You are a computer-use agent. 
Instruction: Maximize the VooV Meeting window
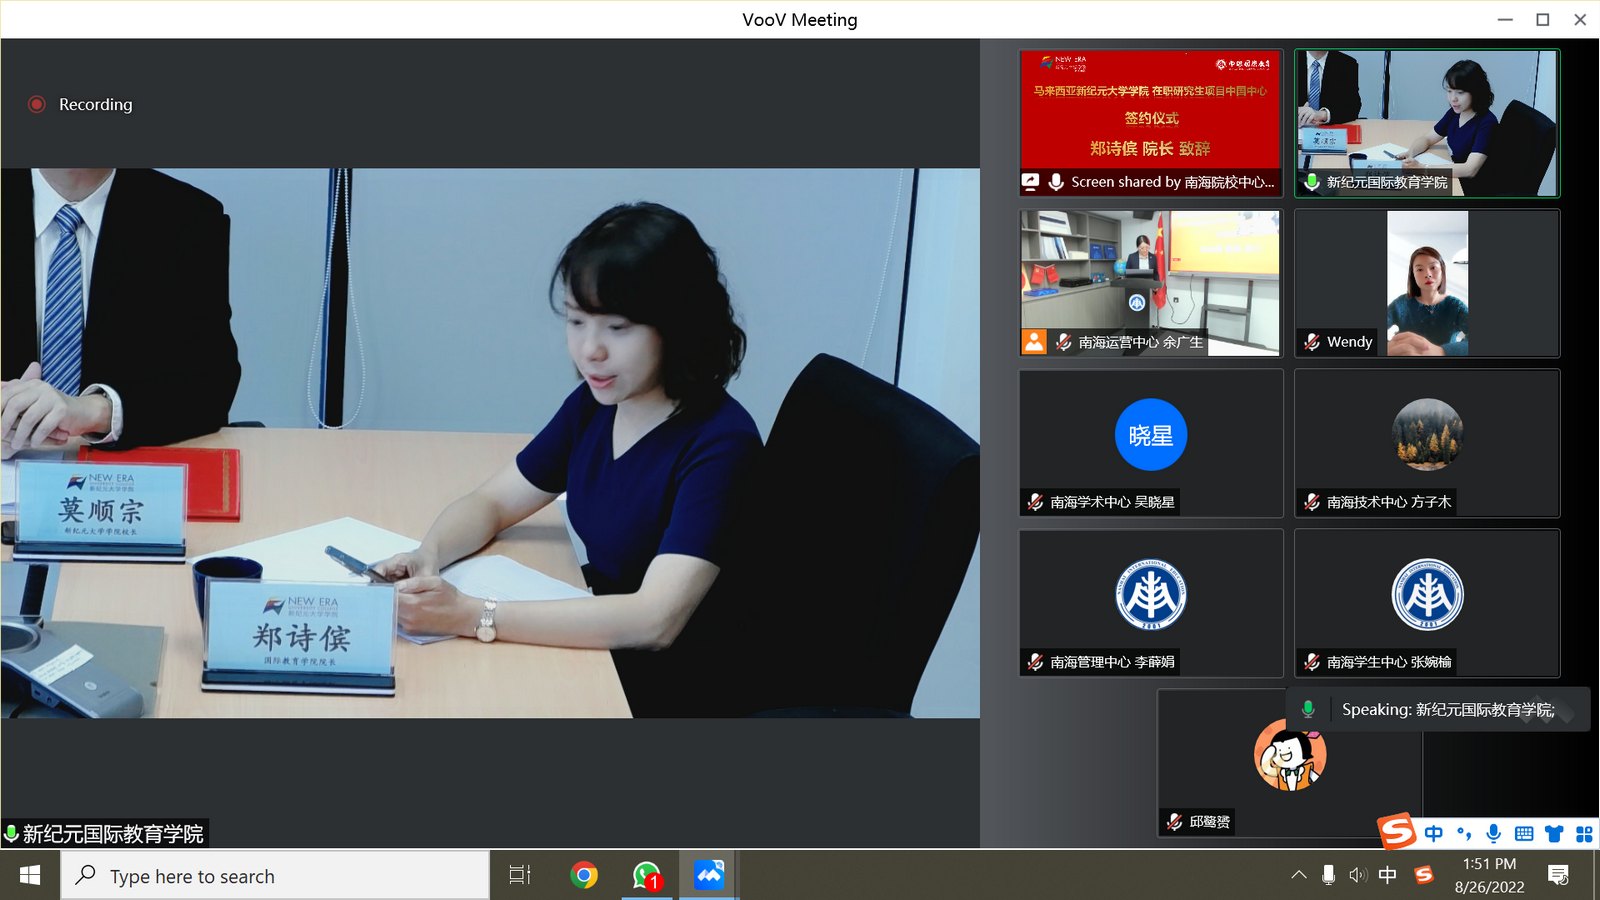[1543, 19]
